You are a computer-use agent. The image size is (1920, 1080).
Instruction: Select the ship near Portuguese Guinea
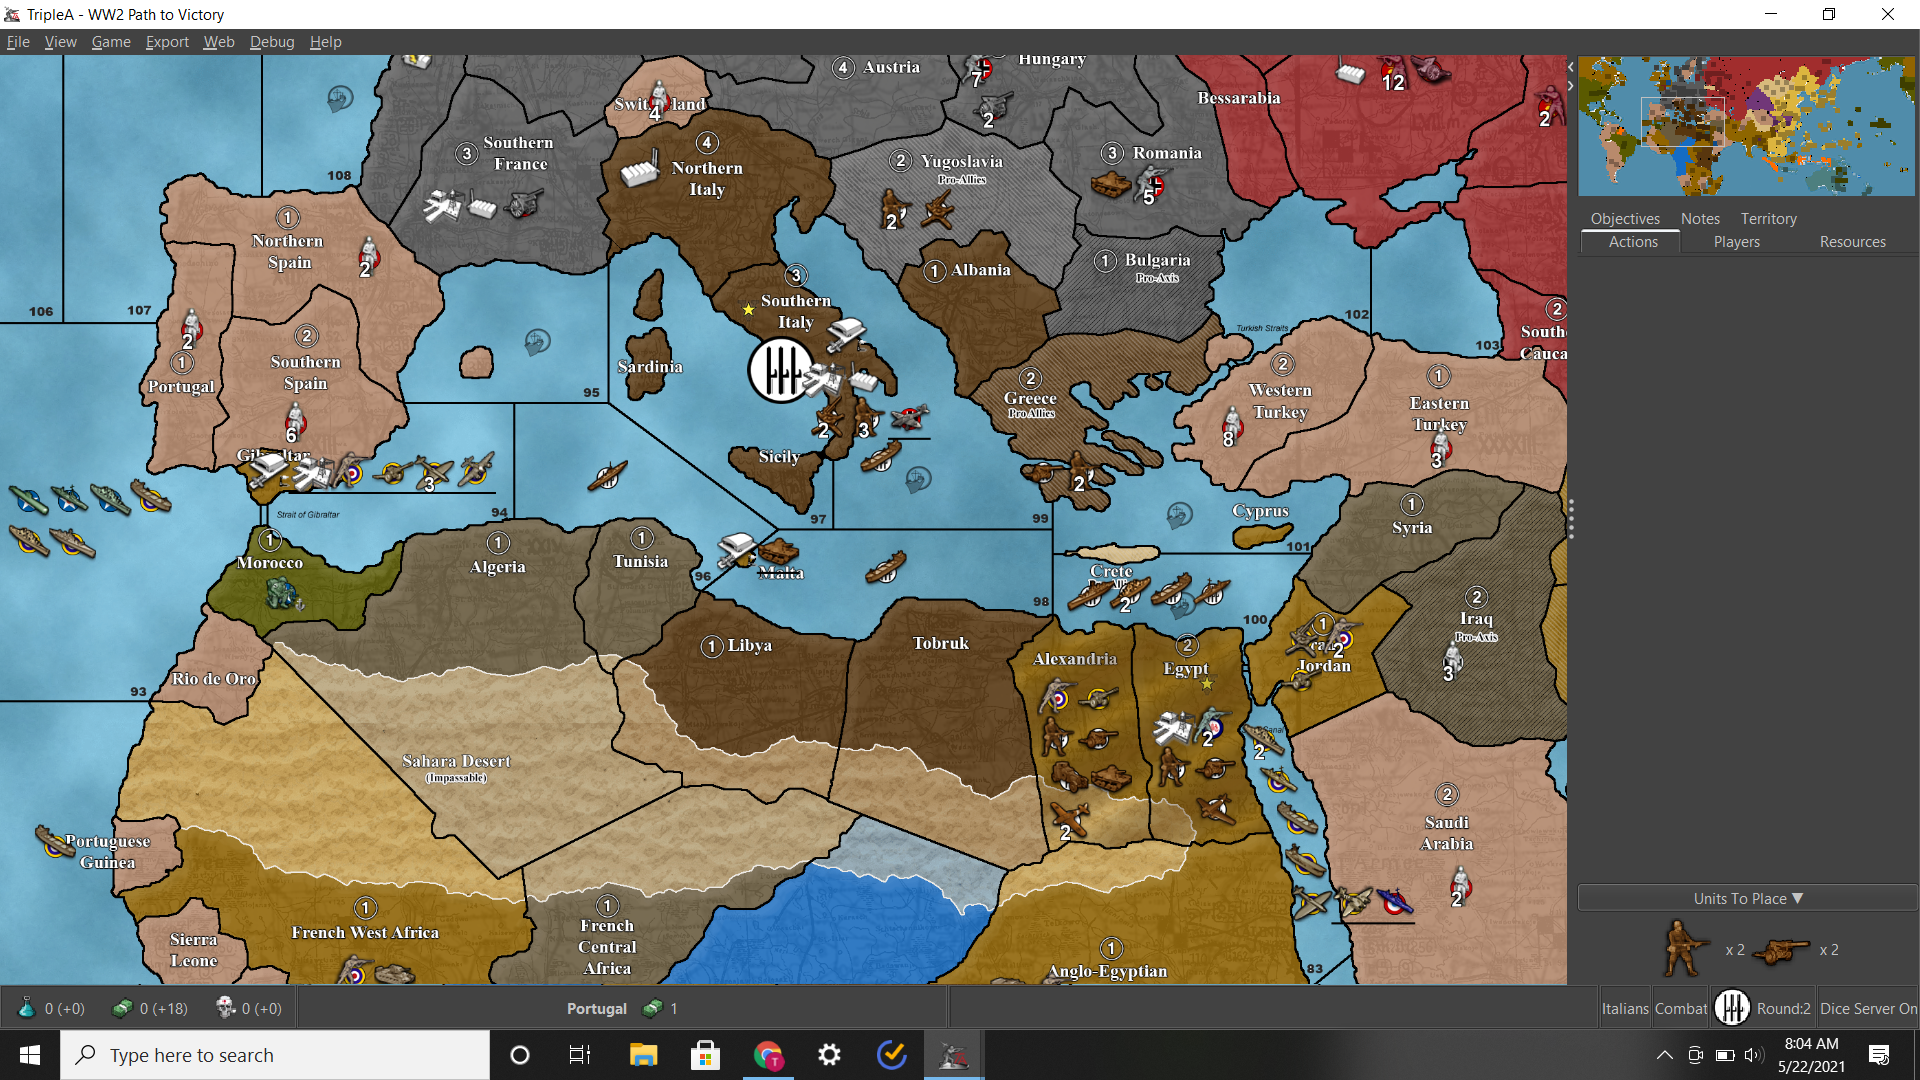tap(55, 841)
